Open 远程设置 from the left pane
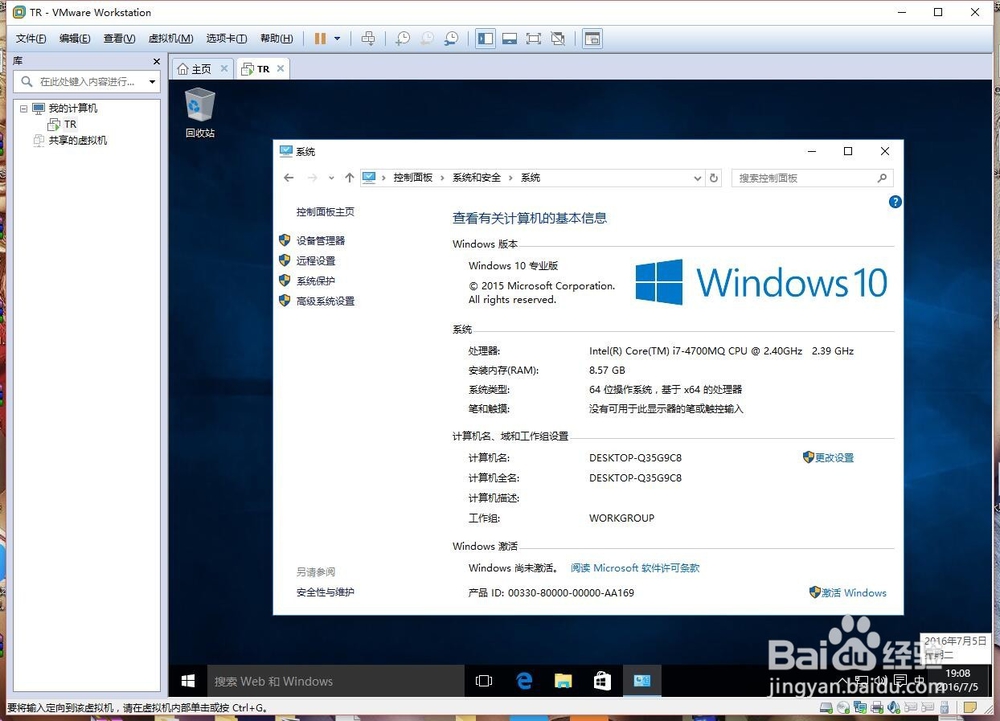The width and height of the screenshot is (1000, 721). click(x=315, y=261)
